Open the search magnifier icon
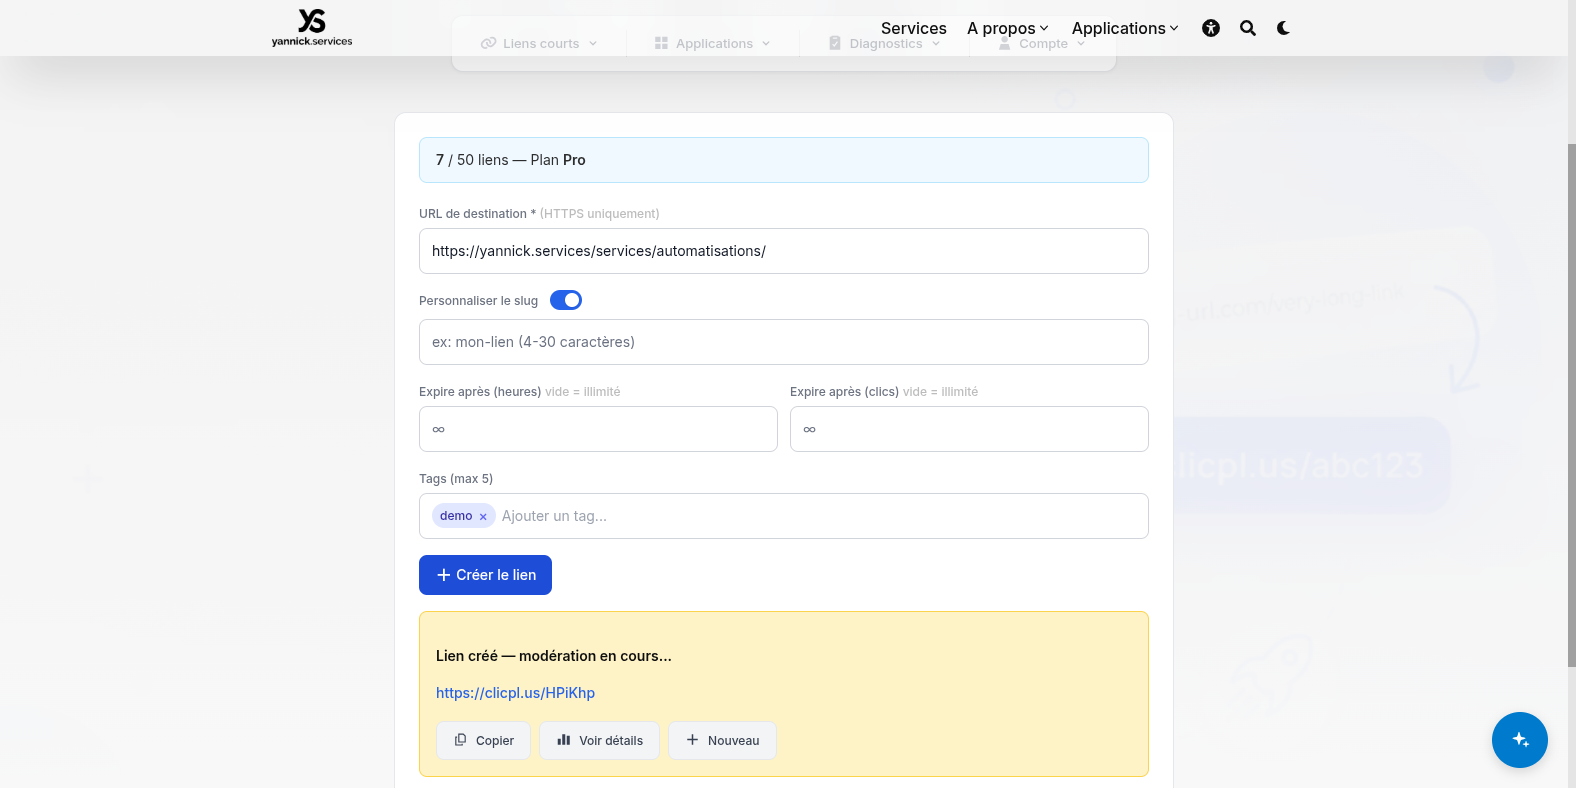Viewport: 1576px width, 788px height. click(1248, 28)
